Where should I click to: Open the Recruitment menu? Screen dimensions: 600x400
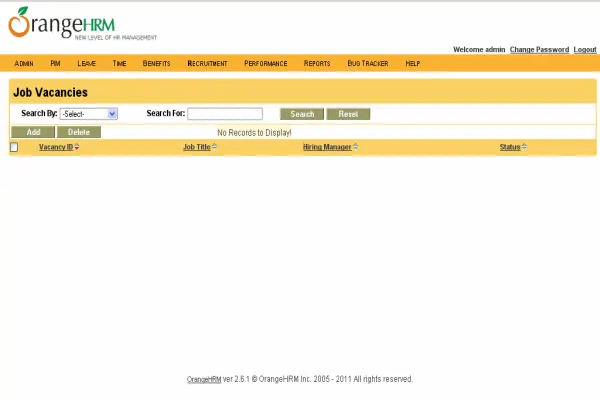click(x=207, y=63)
